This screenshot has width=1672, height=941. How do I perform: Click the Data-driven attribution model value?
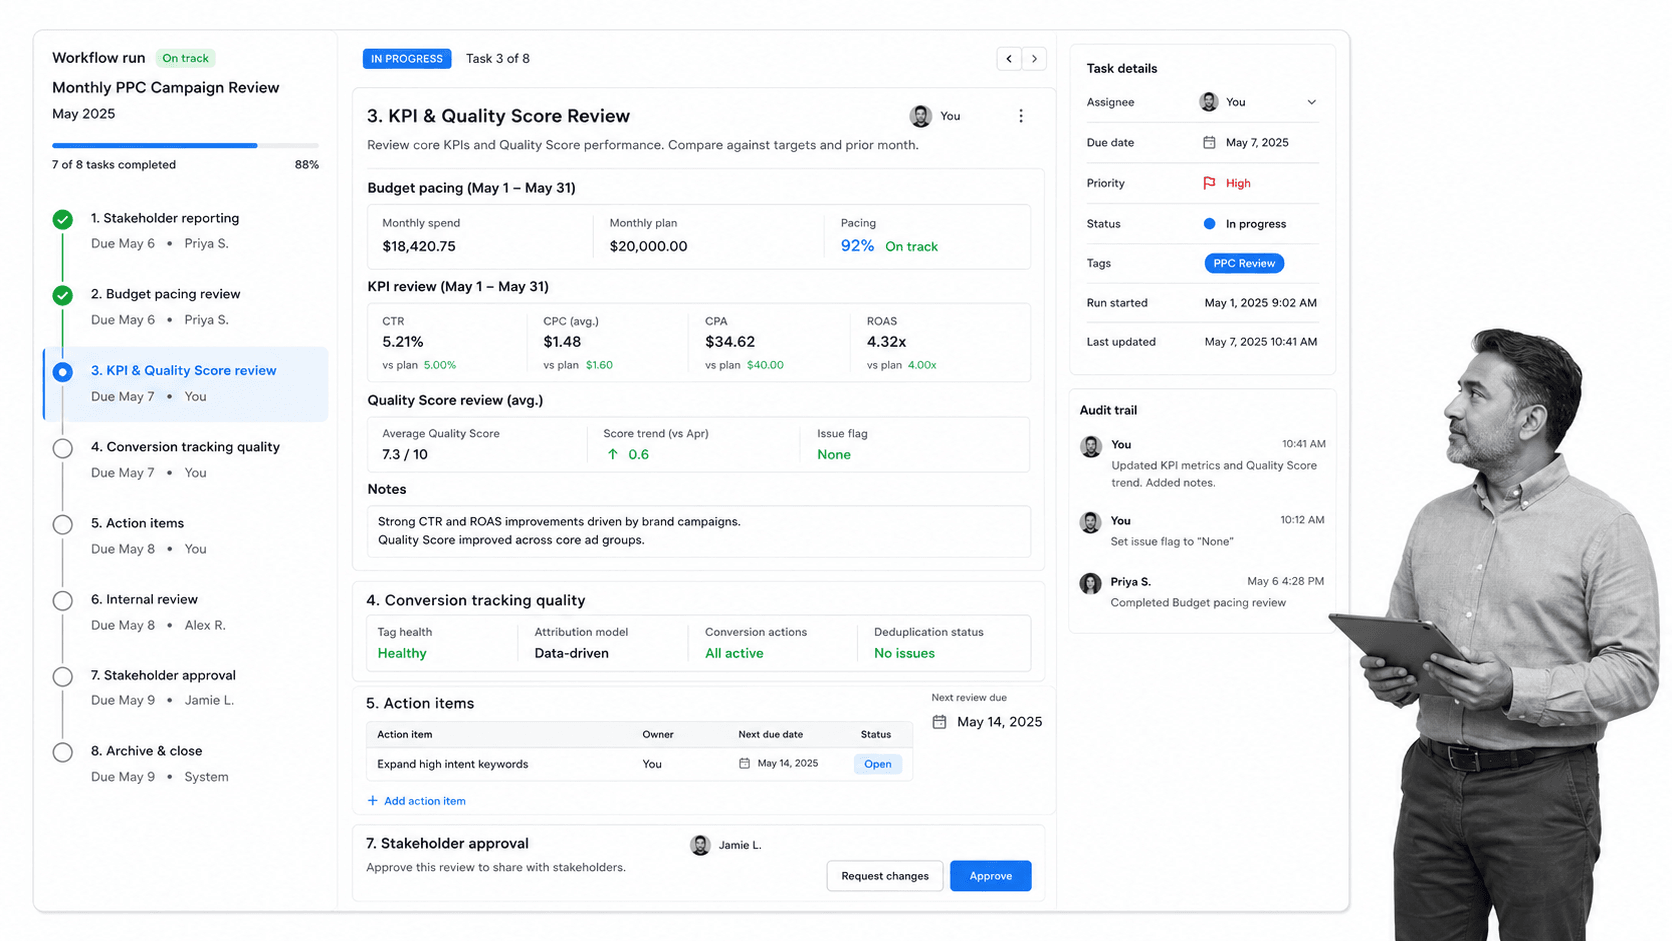pos(571,654)
